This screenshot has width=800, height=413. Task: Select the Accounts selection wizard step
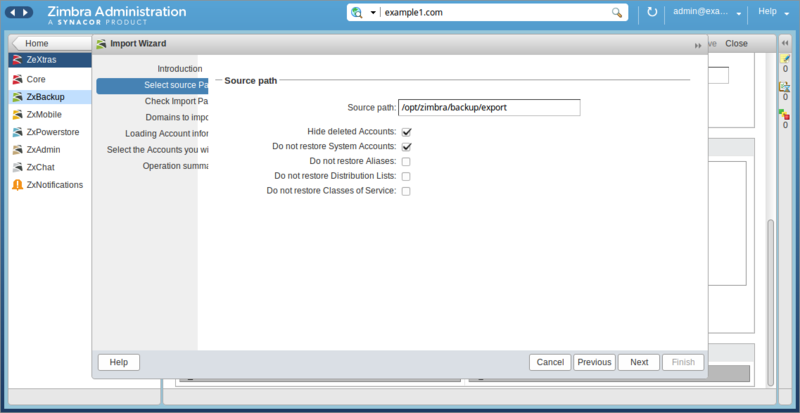pyautogui.click(x=157, y=150)
